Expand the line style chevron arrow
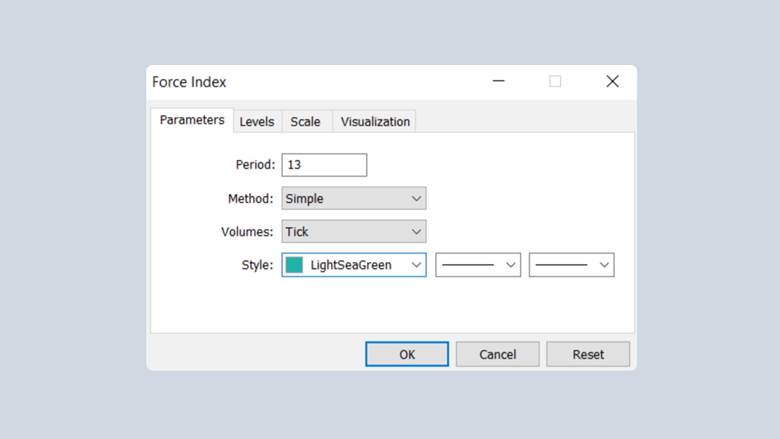Image resolution: width=780 pixels, height=439 pixels. (511, 265)
